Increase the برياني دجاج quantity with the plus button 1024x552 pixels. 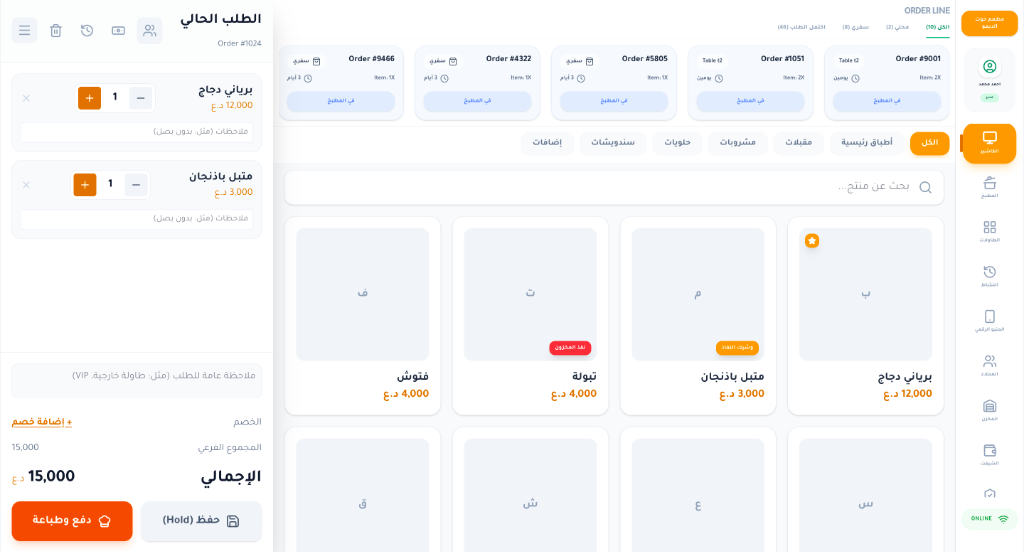89,98
